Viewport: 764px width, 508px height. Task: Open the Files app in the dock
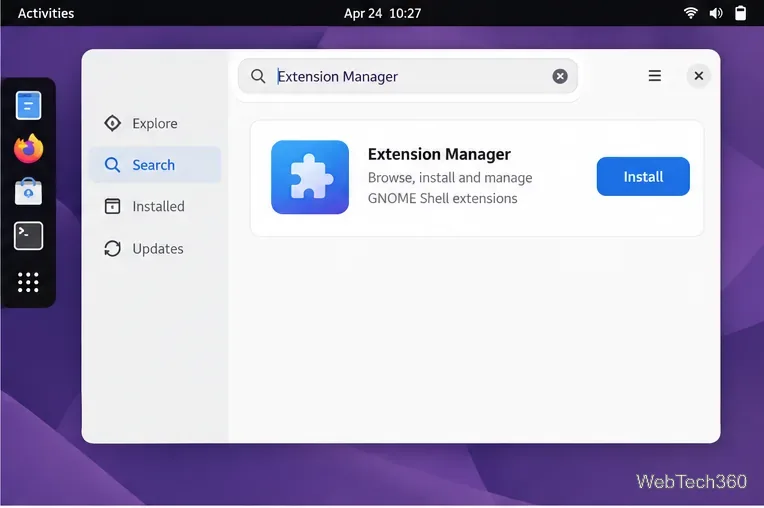[28, 105]
